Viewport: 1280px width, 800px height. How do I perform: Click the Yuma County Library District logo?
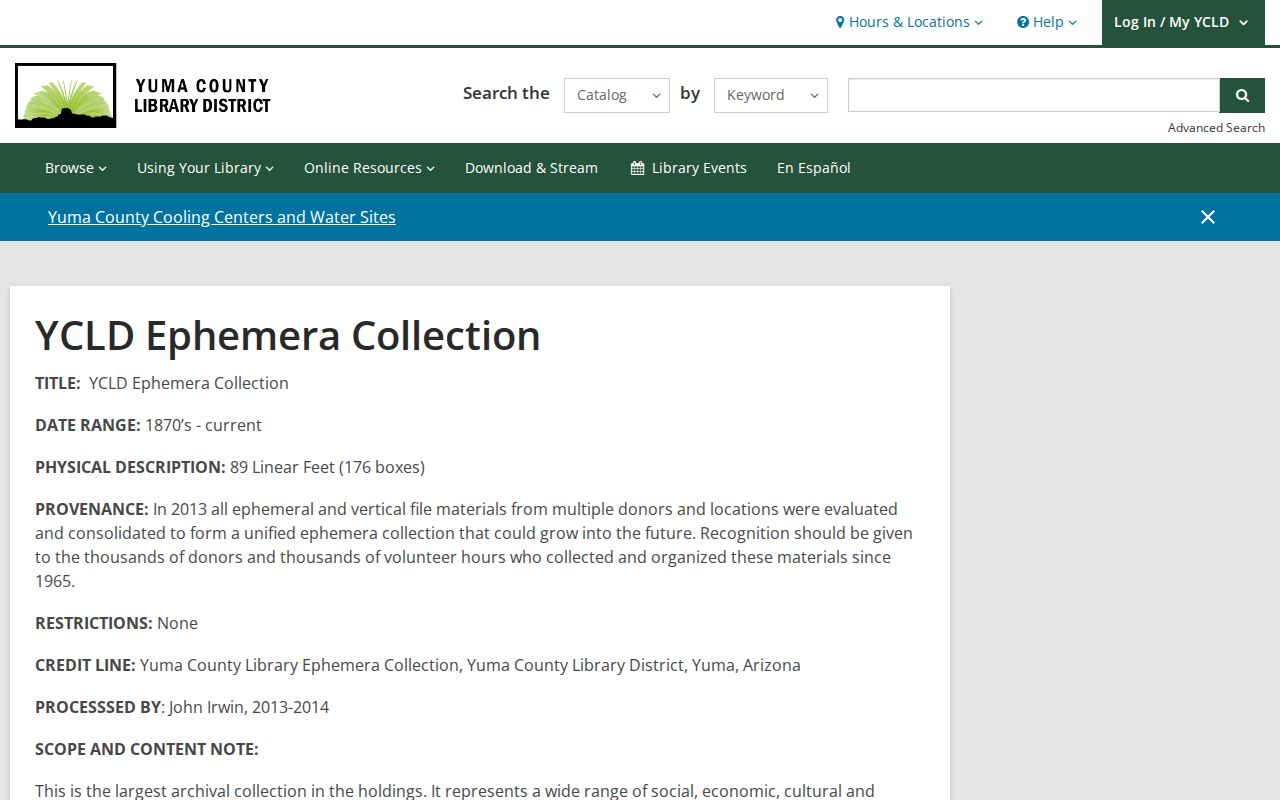(143, 95)
